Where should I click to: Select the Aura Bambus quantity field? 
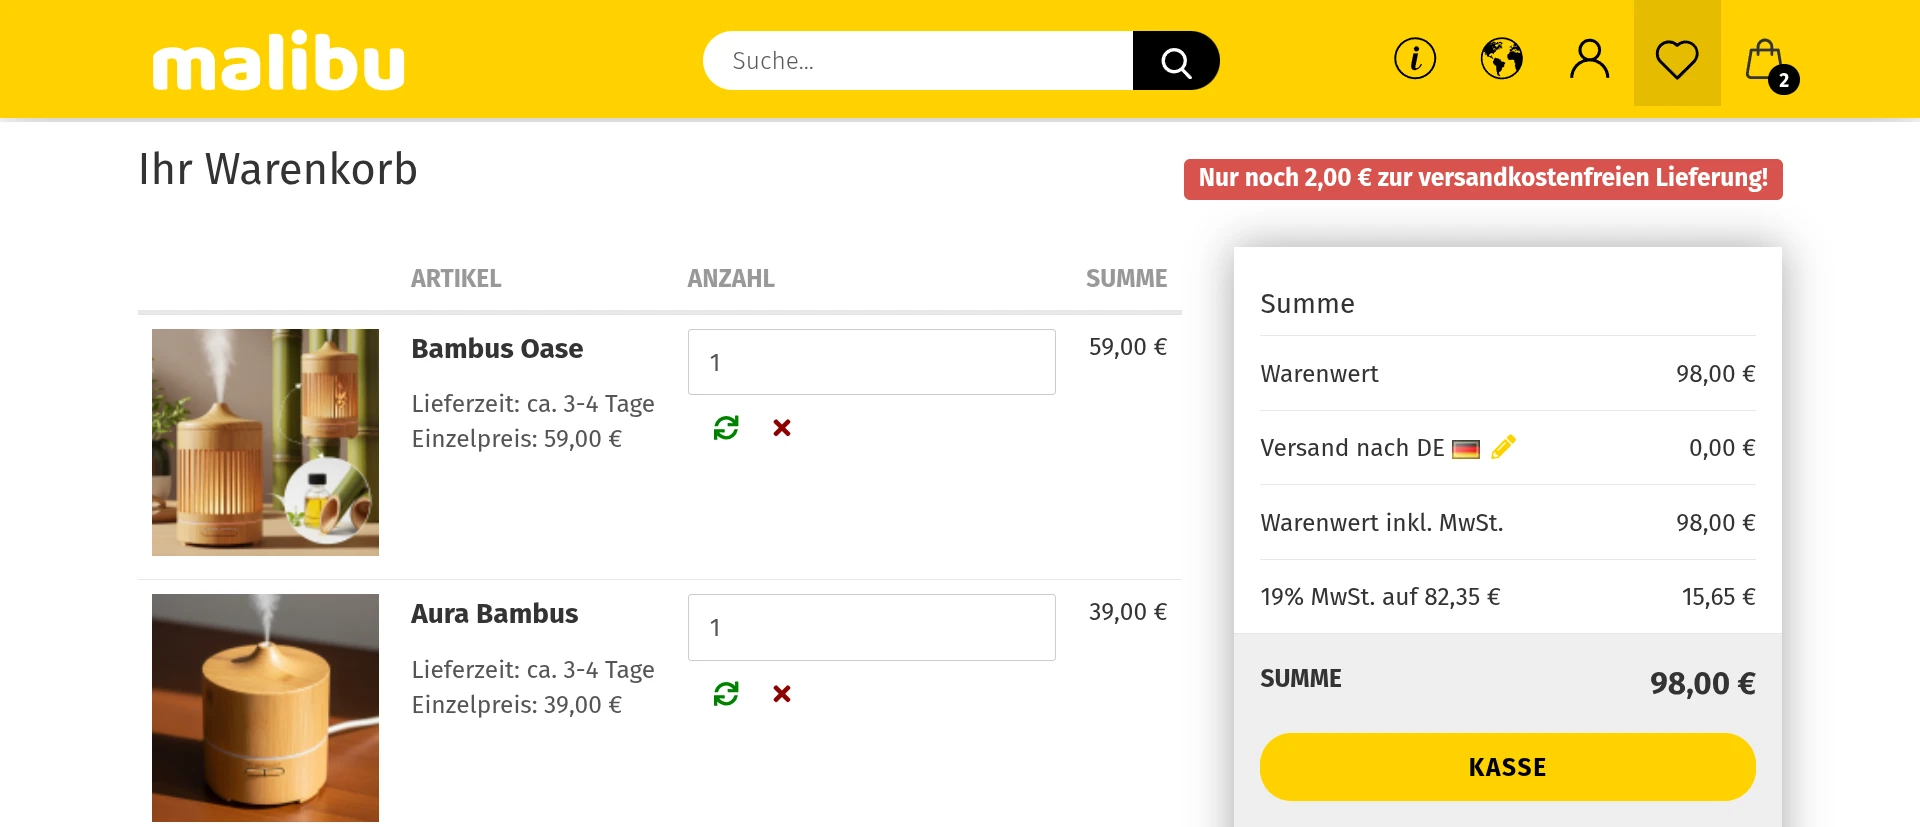click(x=872, y=627)
